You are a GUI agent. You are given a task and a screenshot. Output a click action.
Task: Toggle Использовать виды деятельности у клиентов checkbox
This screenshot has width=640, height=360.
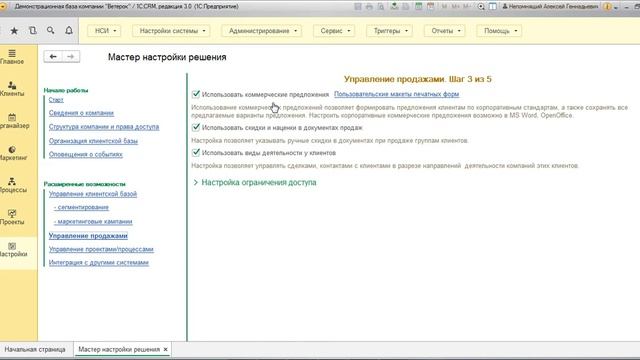(x=196, y=153)
